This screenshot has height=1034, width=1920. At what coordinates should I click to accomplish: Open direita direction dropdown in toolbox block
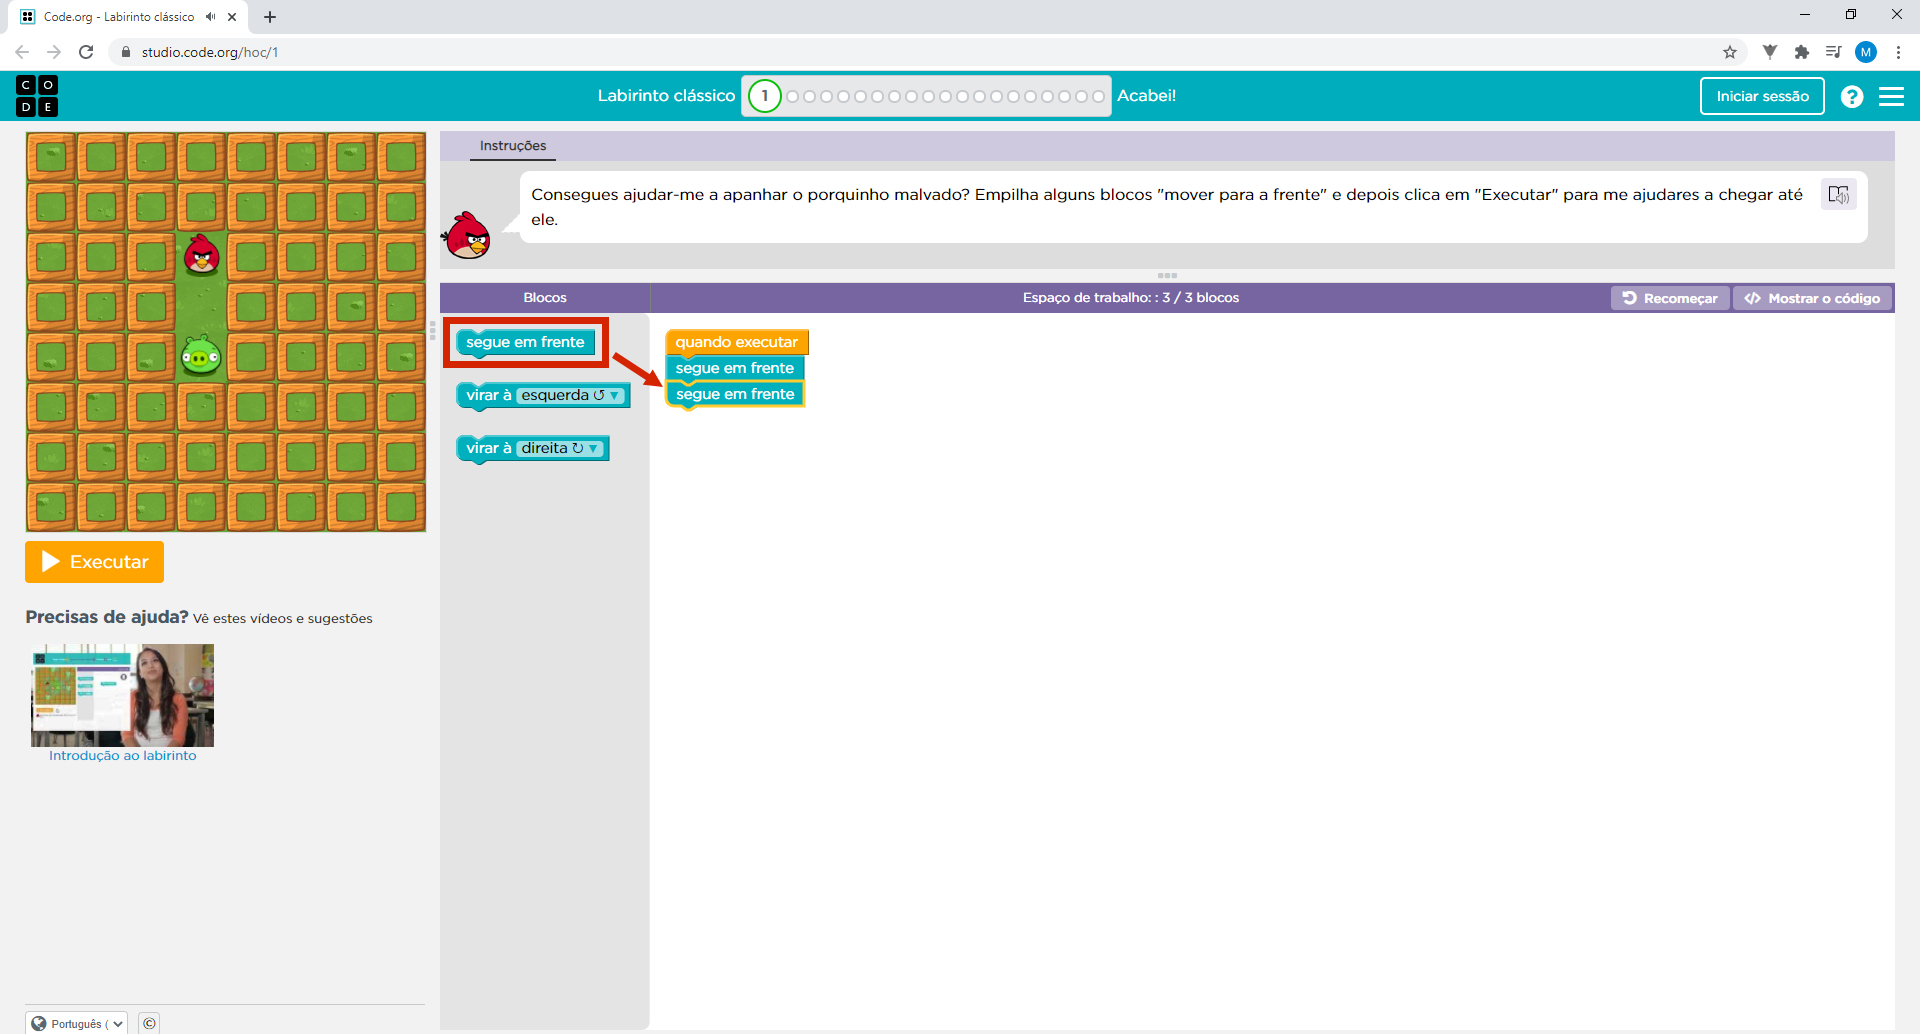tap(560, 448)
